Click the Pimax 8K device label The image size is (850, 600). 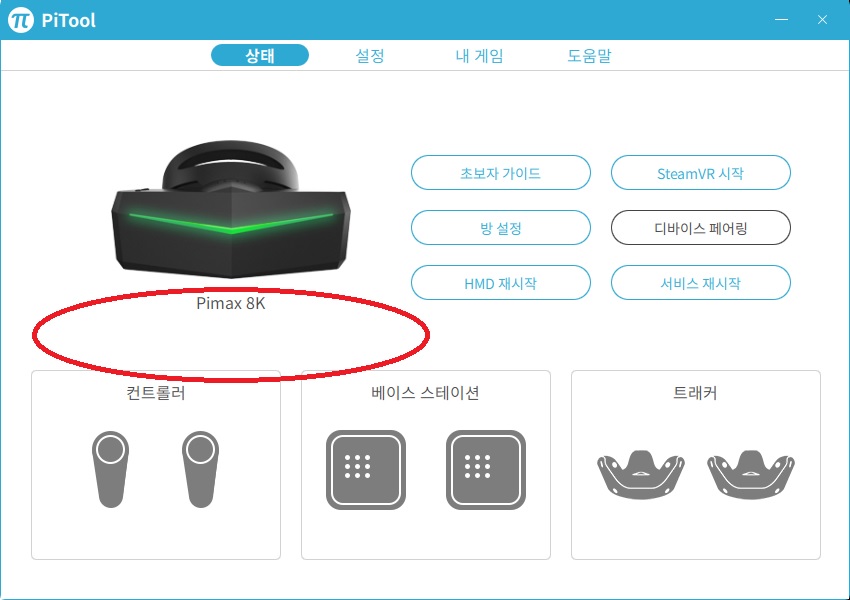[x=231, y=303]
